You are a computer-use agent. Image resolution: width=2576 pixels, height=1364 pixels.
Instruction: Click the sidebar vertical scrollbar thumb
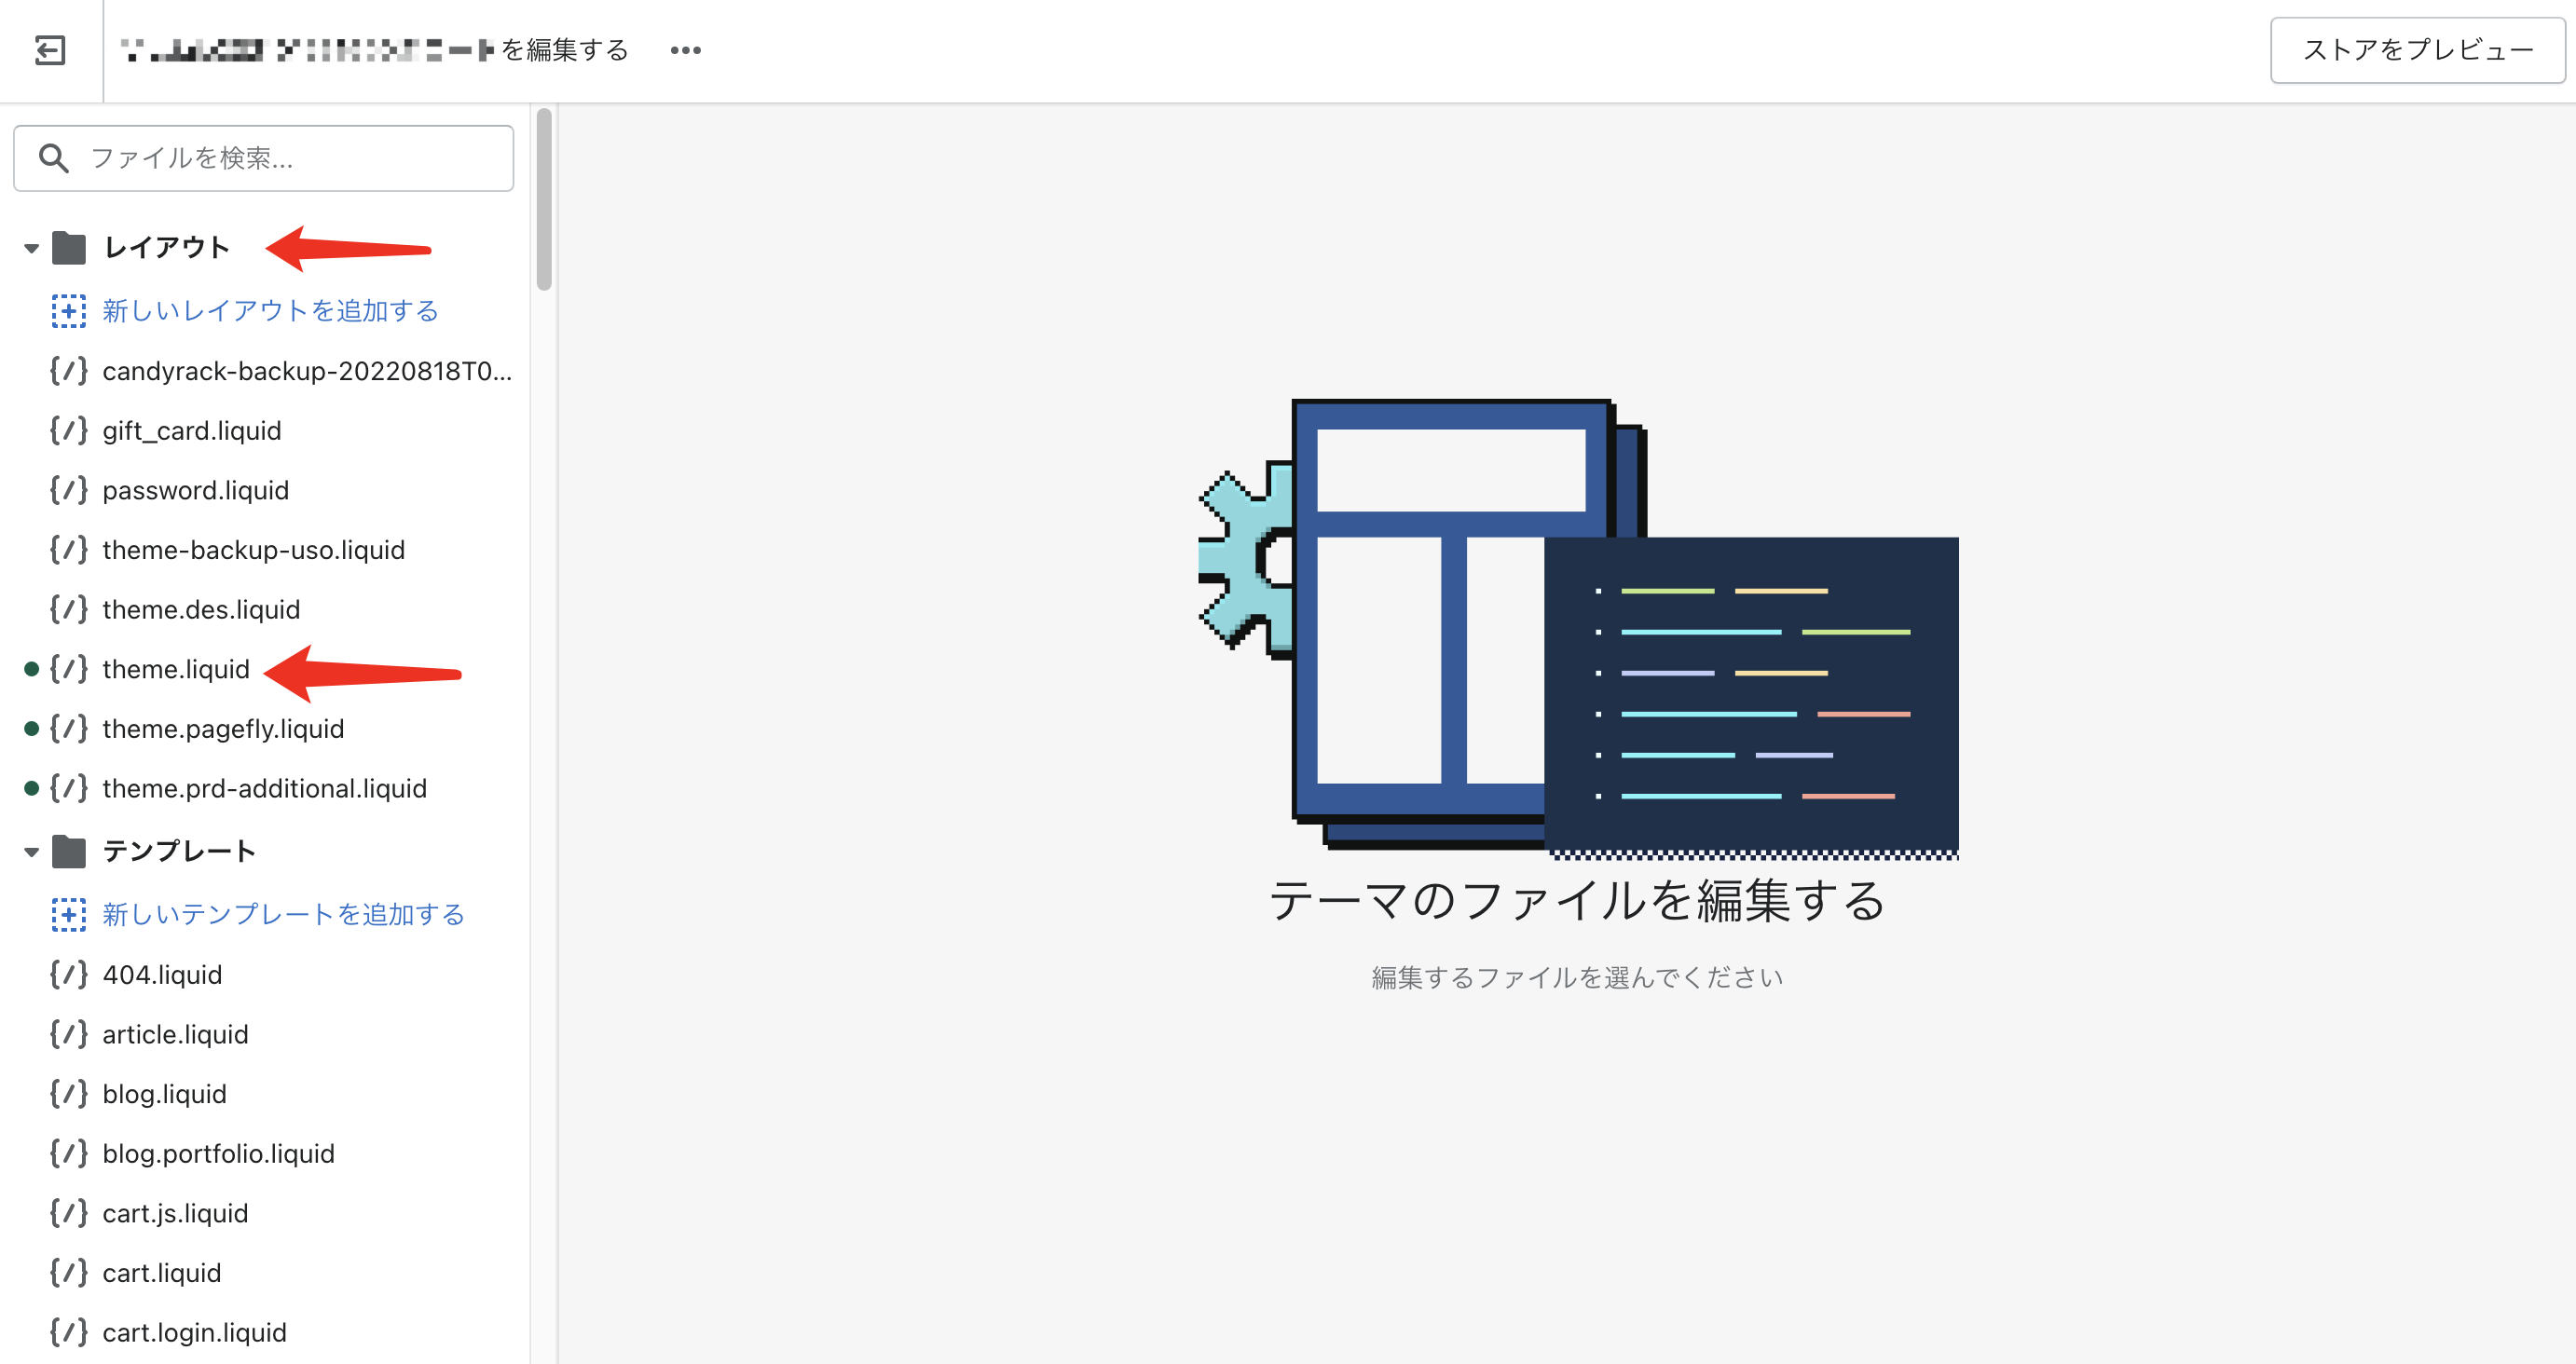[x=544, y=200]
